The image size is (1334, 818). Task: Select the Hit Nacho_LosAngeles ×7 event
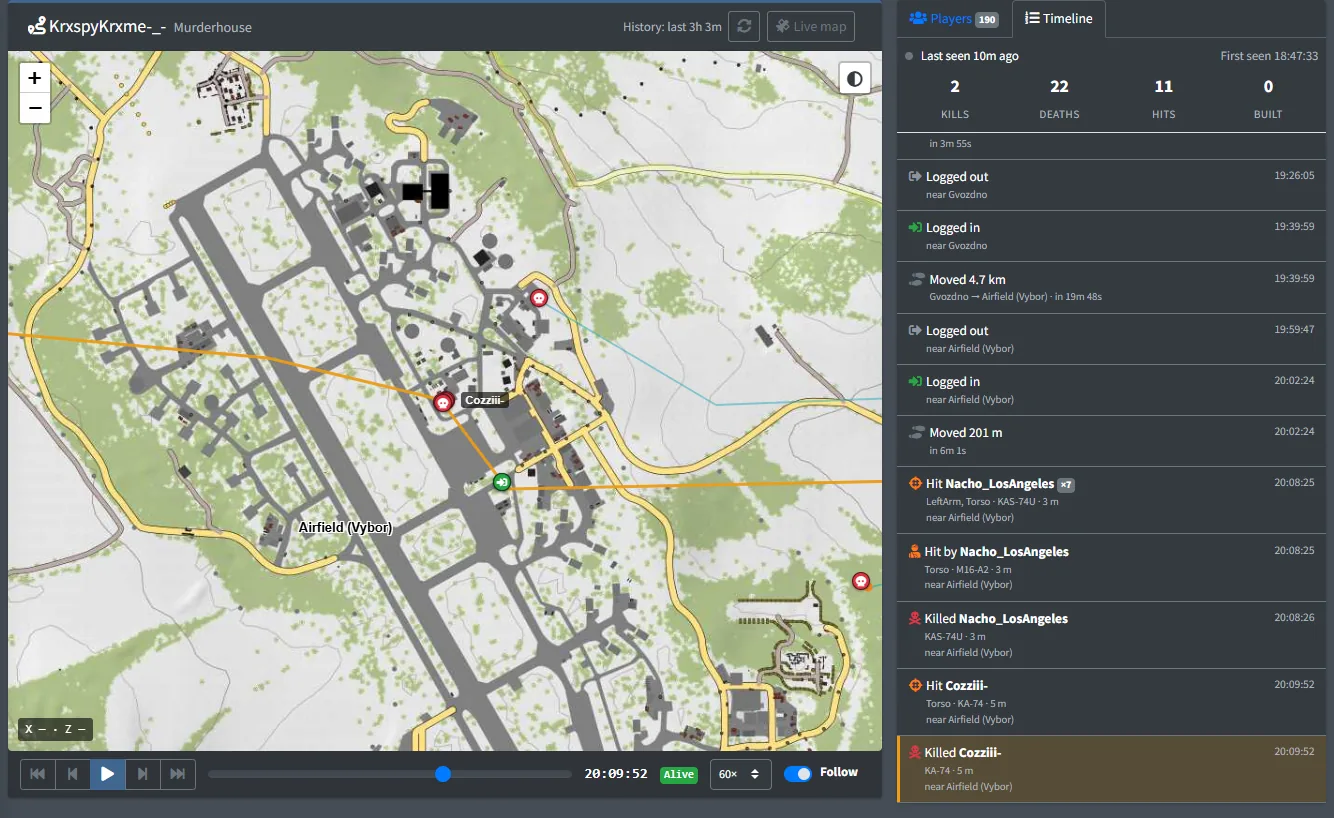pyautogui.click(x=1111, y=500)
